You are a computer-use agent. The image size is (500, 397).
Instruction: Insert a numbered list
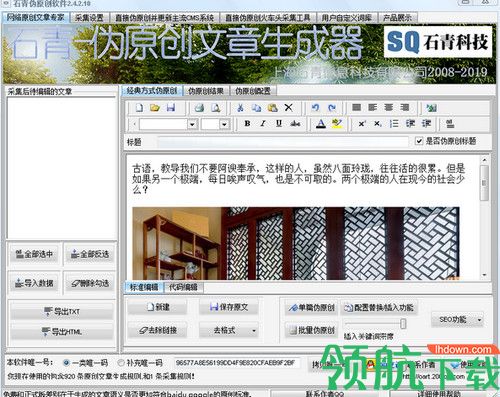pos(394,124)
